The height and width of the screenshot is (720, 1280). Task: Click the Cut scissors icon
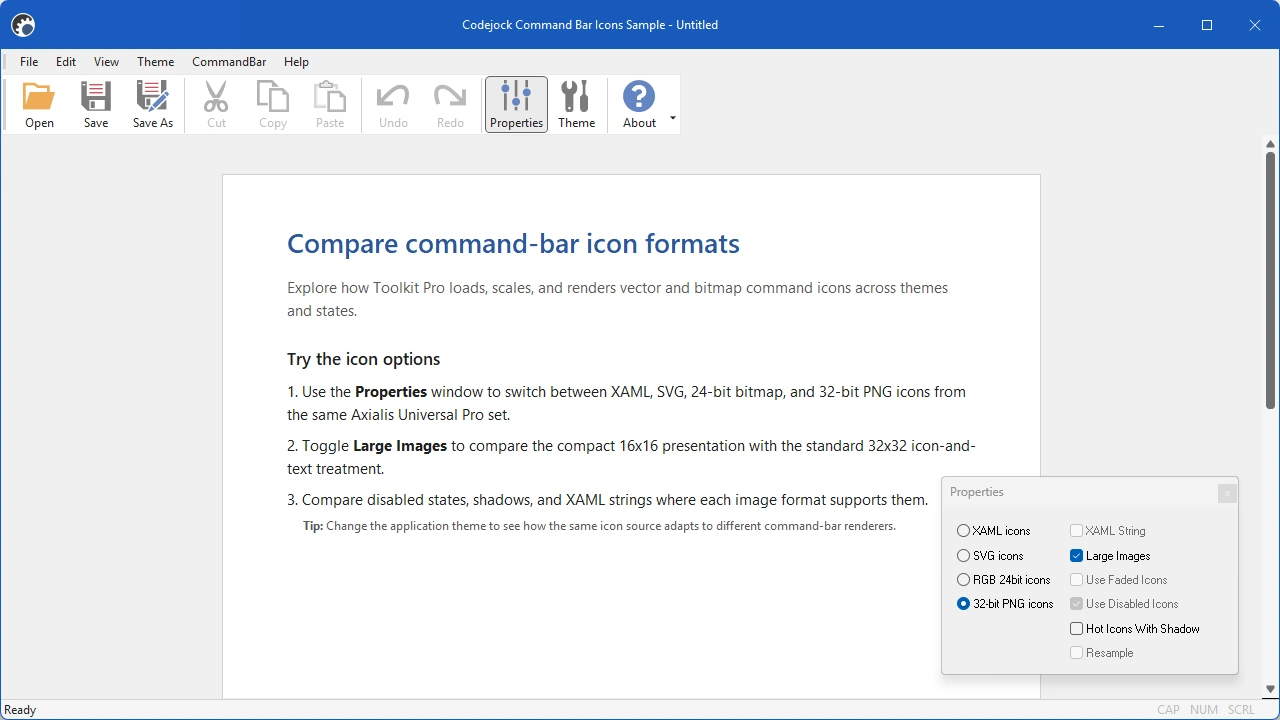pyautogui.click(x=216, y=96)
